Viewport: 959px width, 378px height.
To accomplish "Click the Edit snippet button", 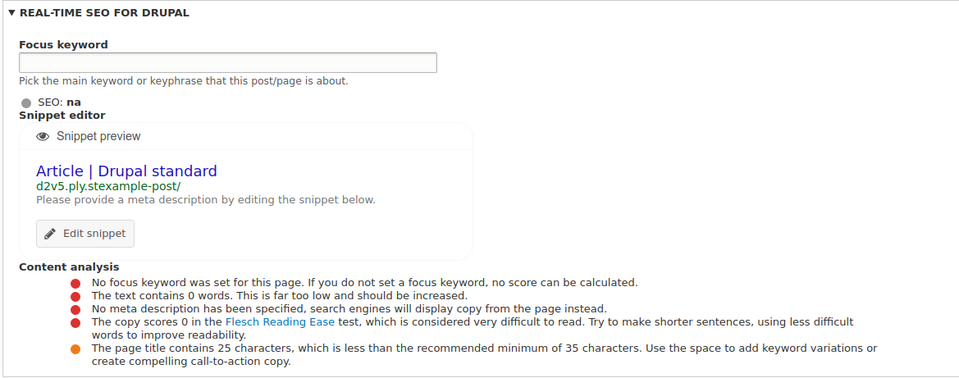I will click(85, 234).
